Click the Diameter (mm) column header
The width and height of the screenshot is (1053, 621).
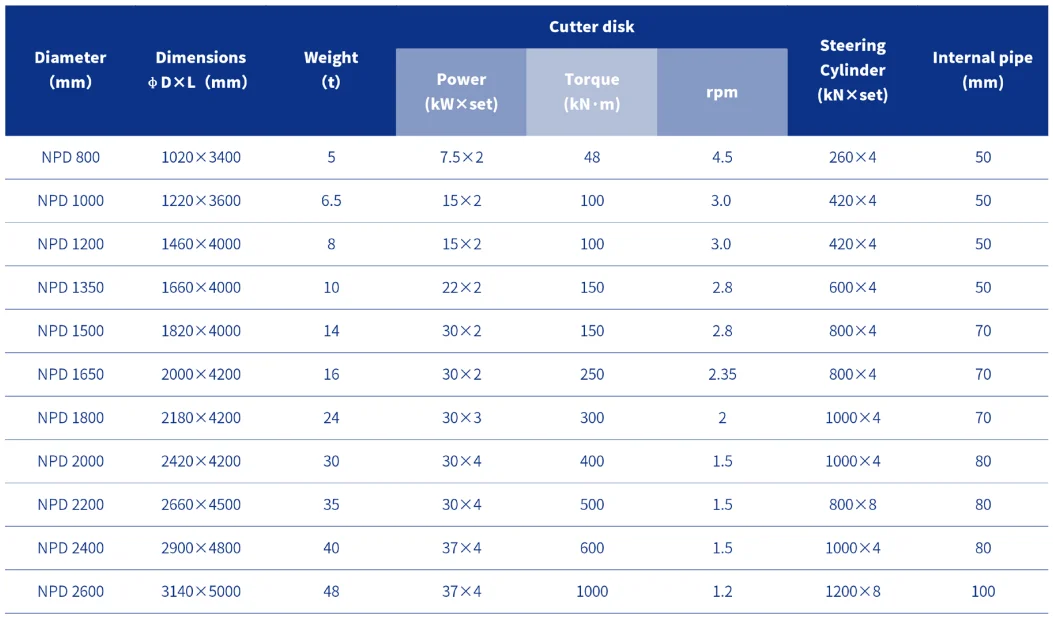click(70, 70)
